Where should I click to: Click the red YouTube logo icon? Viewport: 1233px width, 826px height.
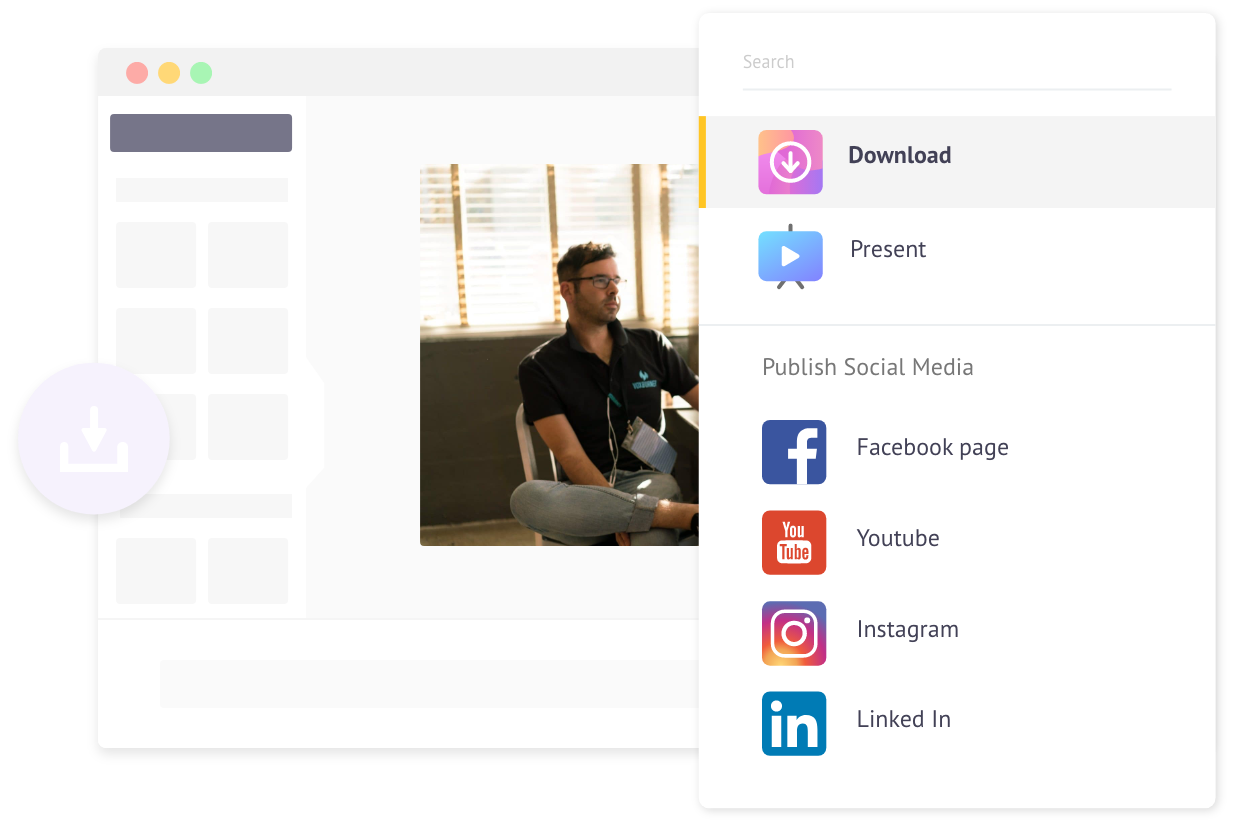794,542
